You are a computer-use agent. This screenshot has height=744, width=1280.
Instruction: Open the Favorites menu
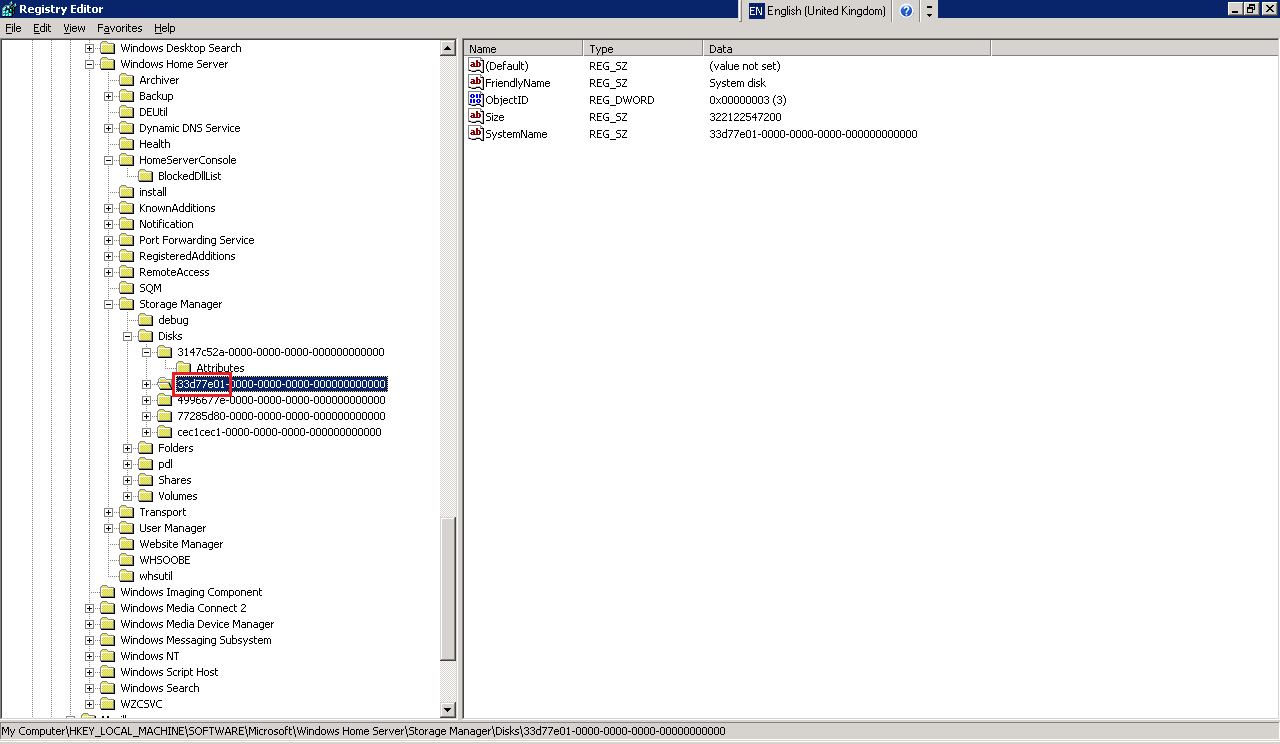coord(120,28)
